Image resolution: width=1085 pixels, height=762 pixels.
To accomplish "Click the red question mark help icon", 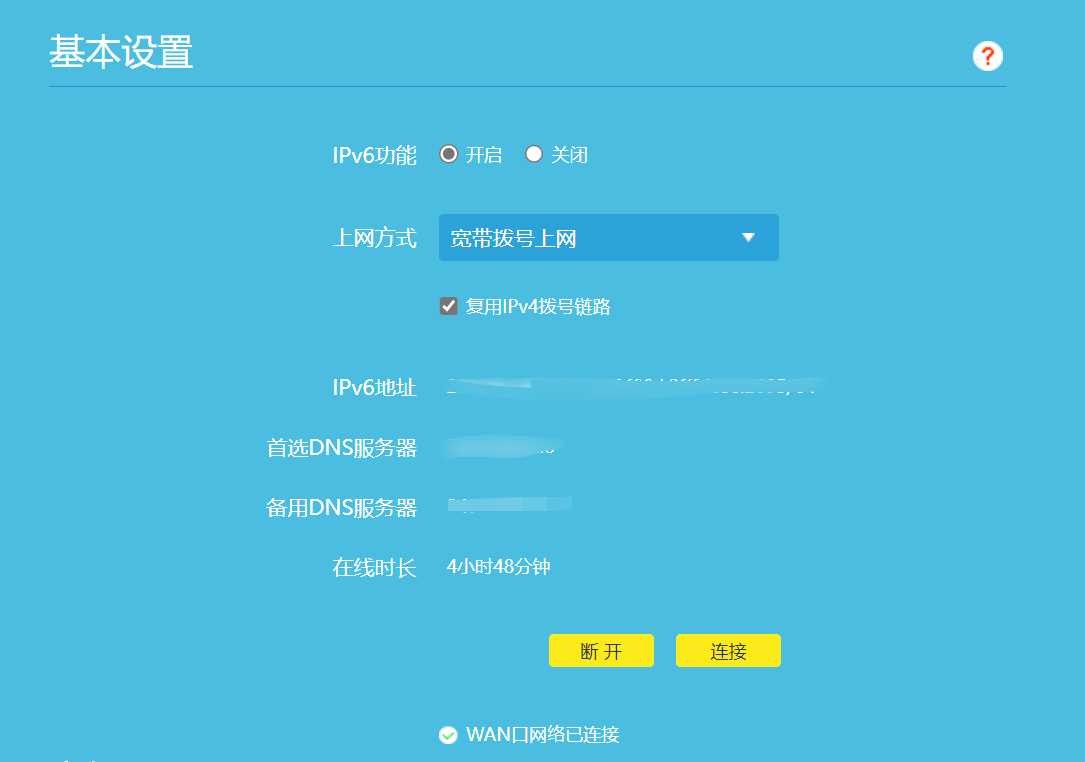I will point(987,56).
